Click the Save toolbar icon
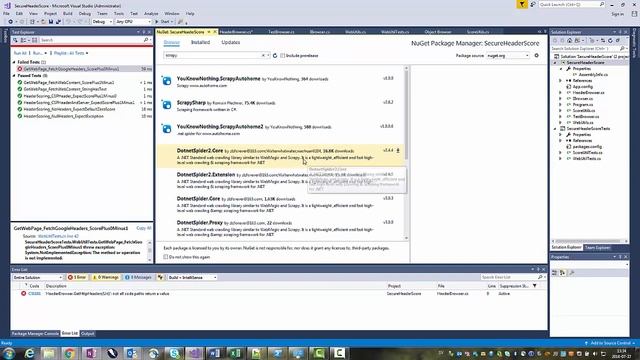Viewport: 640px width, 360px height. (51, 22)
